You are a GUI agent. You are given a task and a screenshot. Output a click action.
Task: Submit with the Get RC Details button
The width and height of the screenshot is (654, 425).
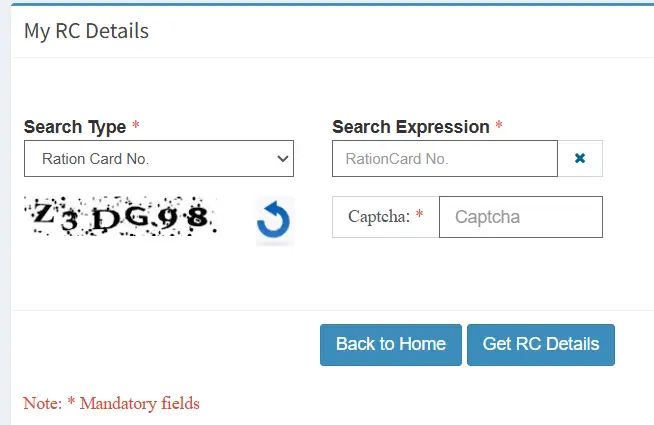pyautogui.click(x=540, y=345)
